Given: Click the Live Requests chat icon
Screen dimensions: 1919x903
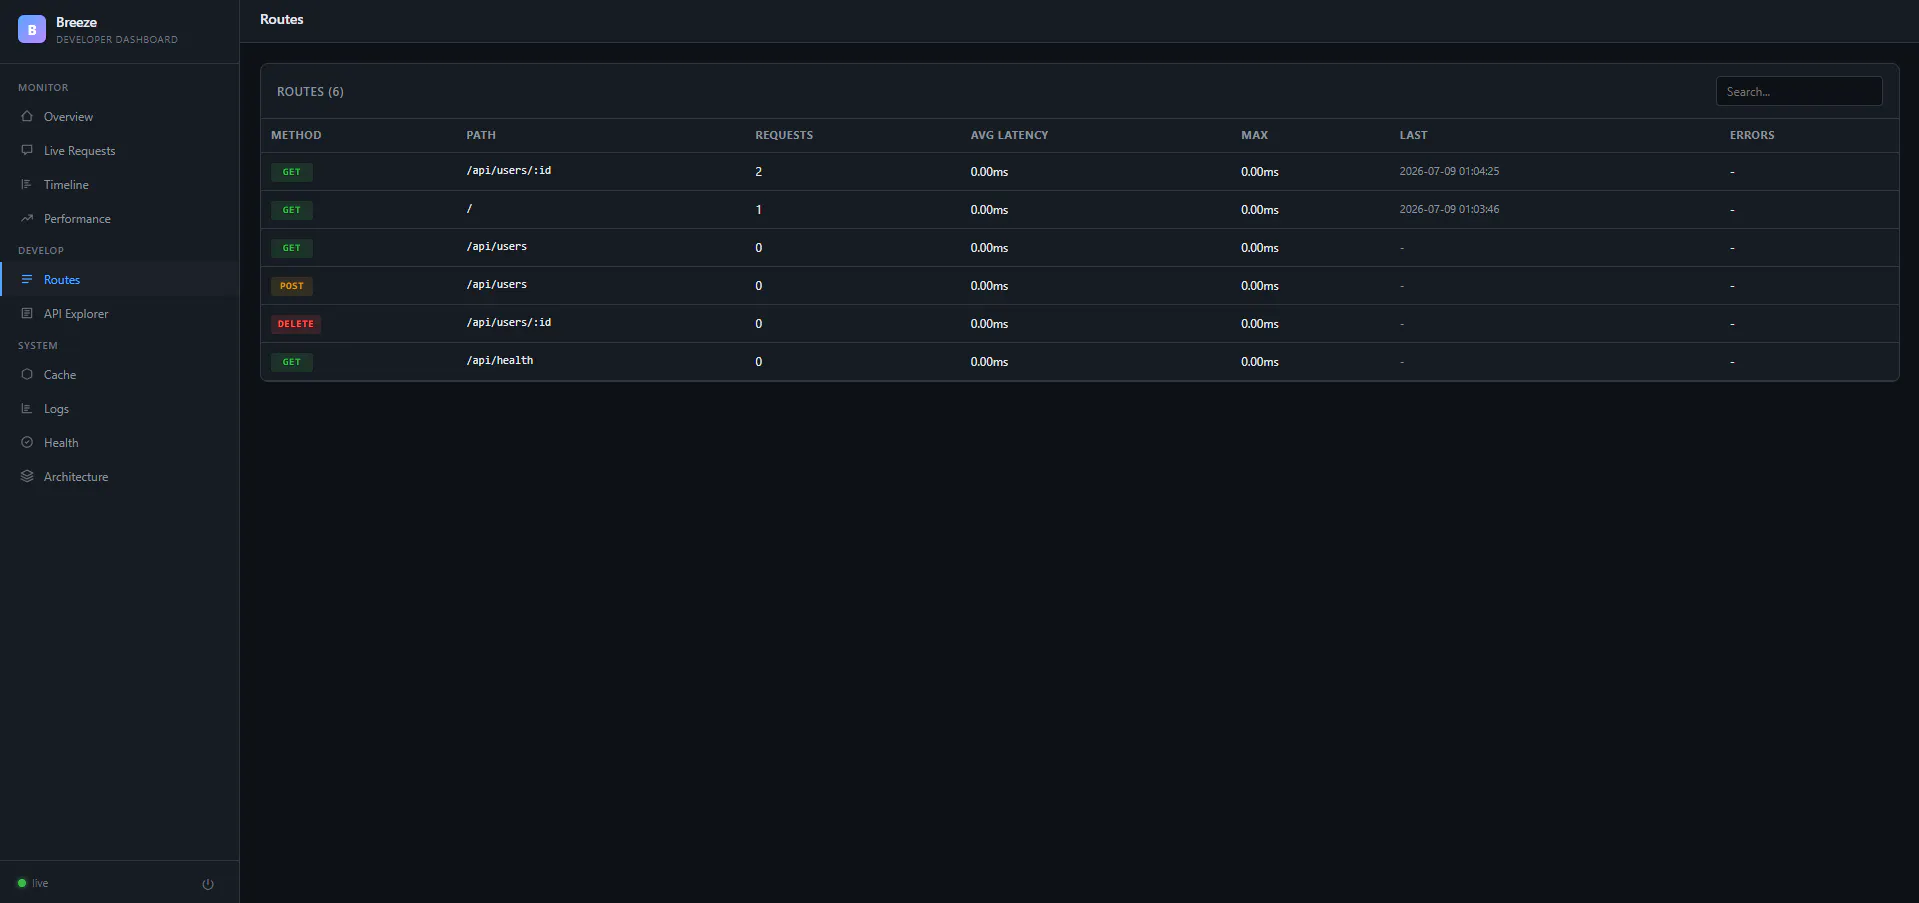Looking at the screenshot, I should point(27,151).
